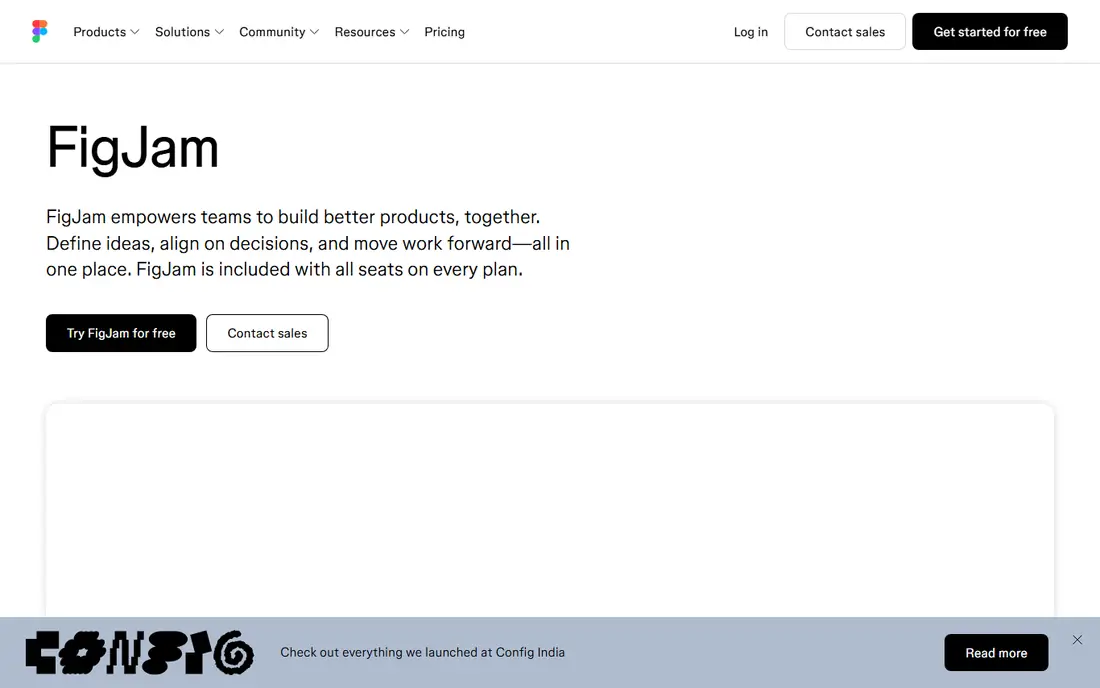The width and height of the screenshot is (1100, 688).
Task: Click the FigJam heading text
Action: point(133,148)
